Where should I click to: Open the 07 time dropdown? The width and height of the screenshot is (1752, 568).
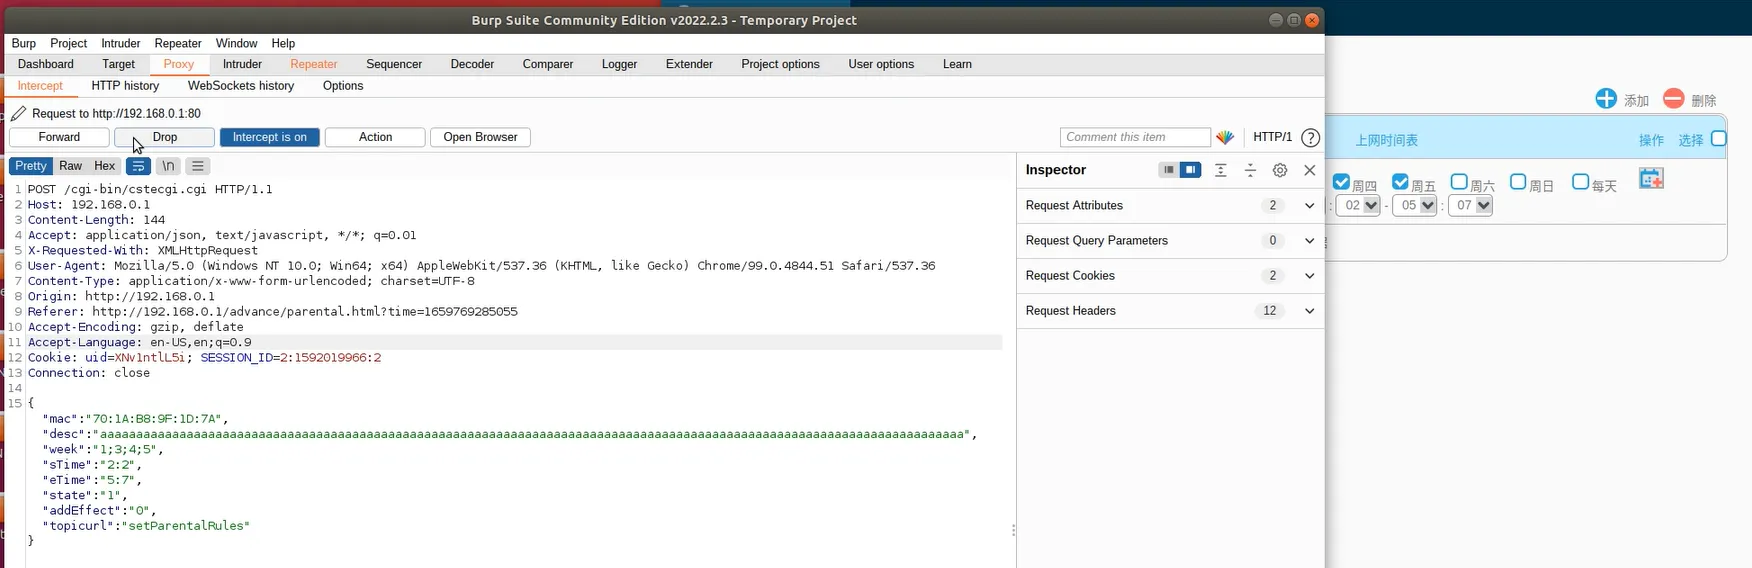1471,205
